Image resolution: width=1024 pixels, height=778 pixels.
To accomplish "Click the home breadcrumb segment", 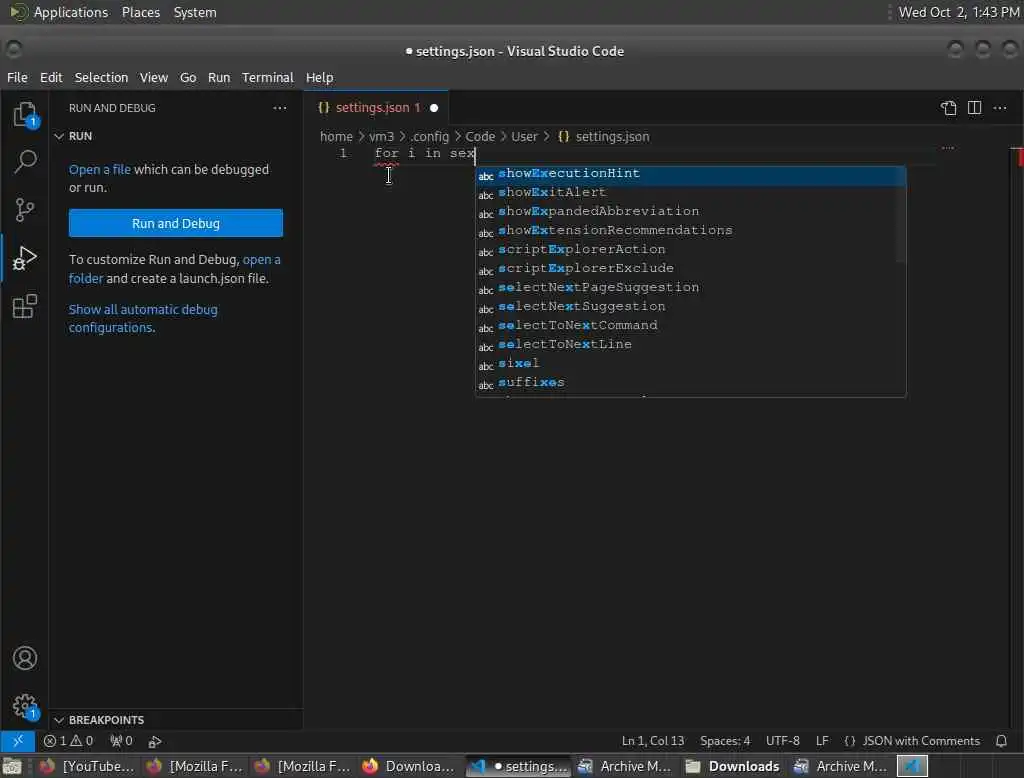I will pos(336,137).
